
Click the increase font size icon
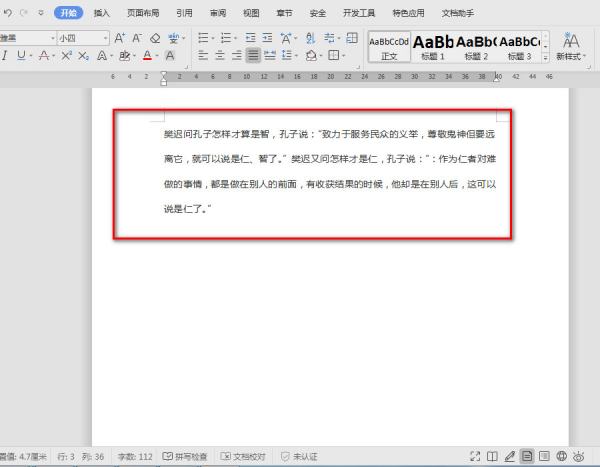pos(120,38)
